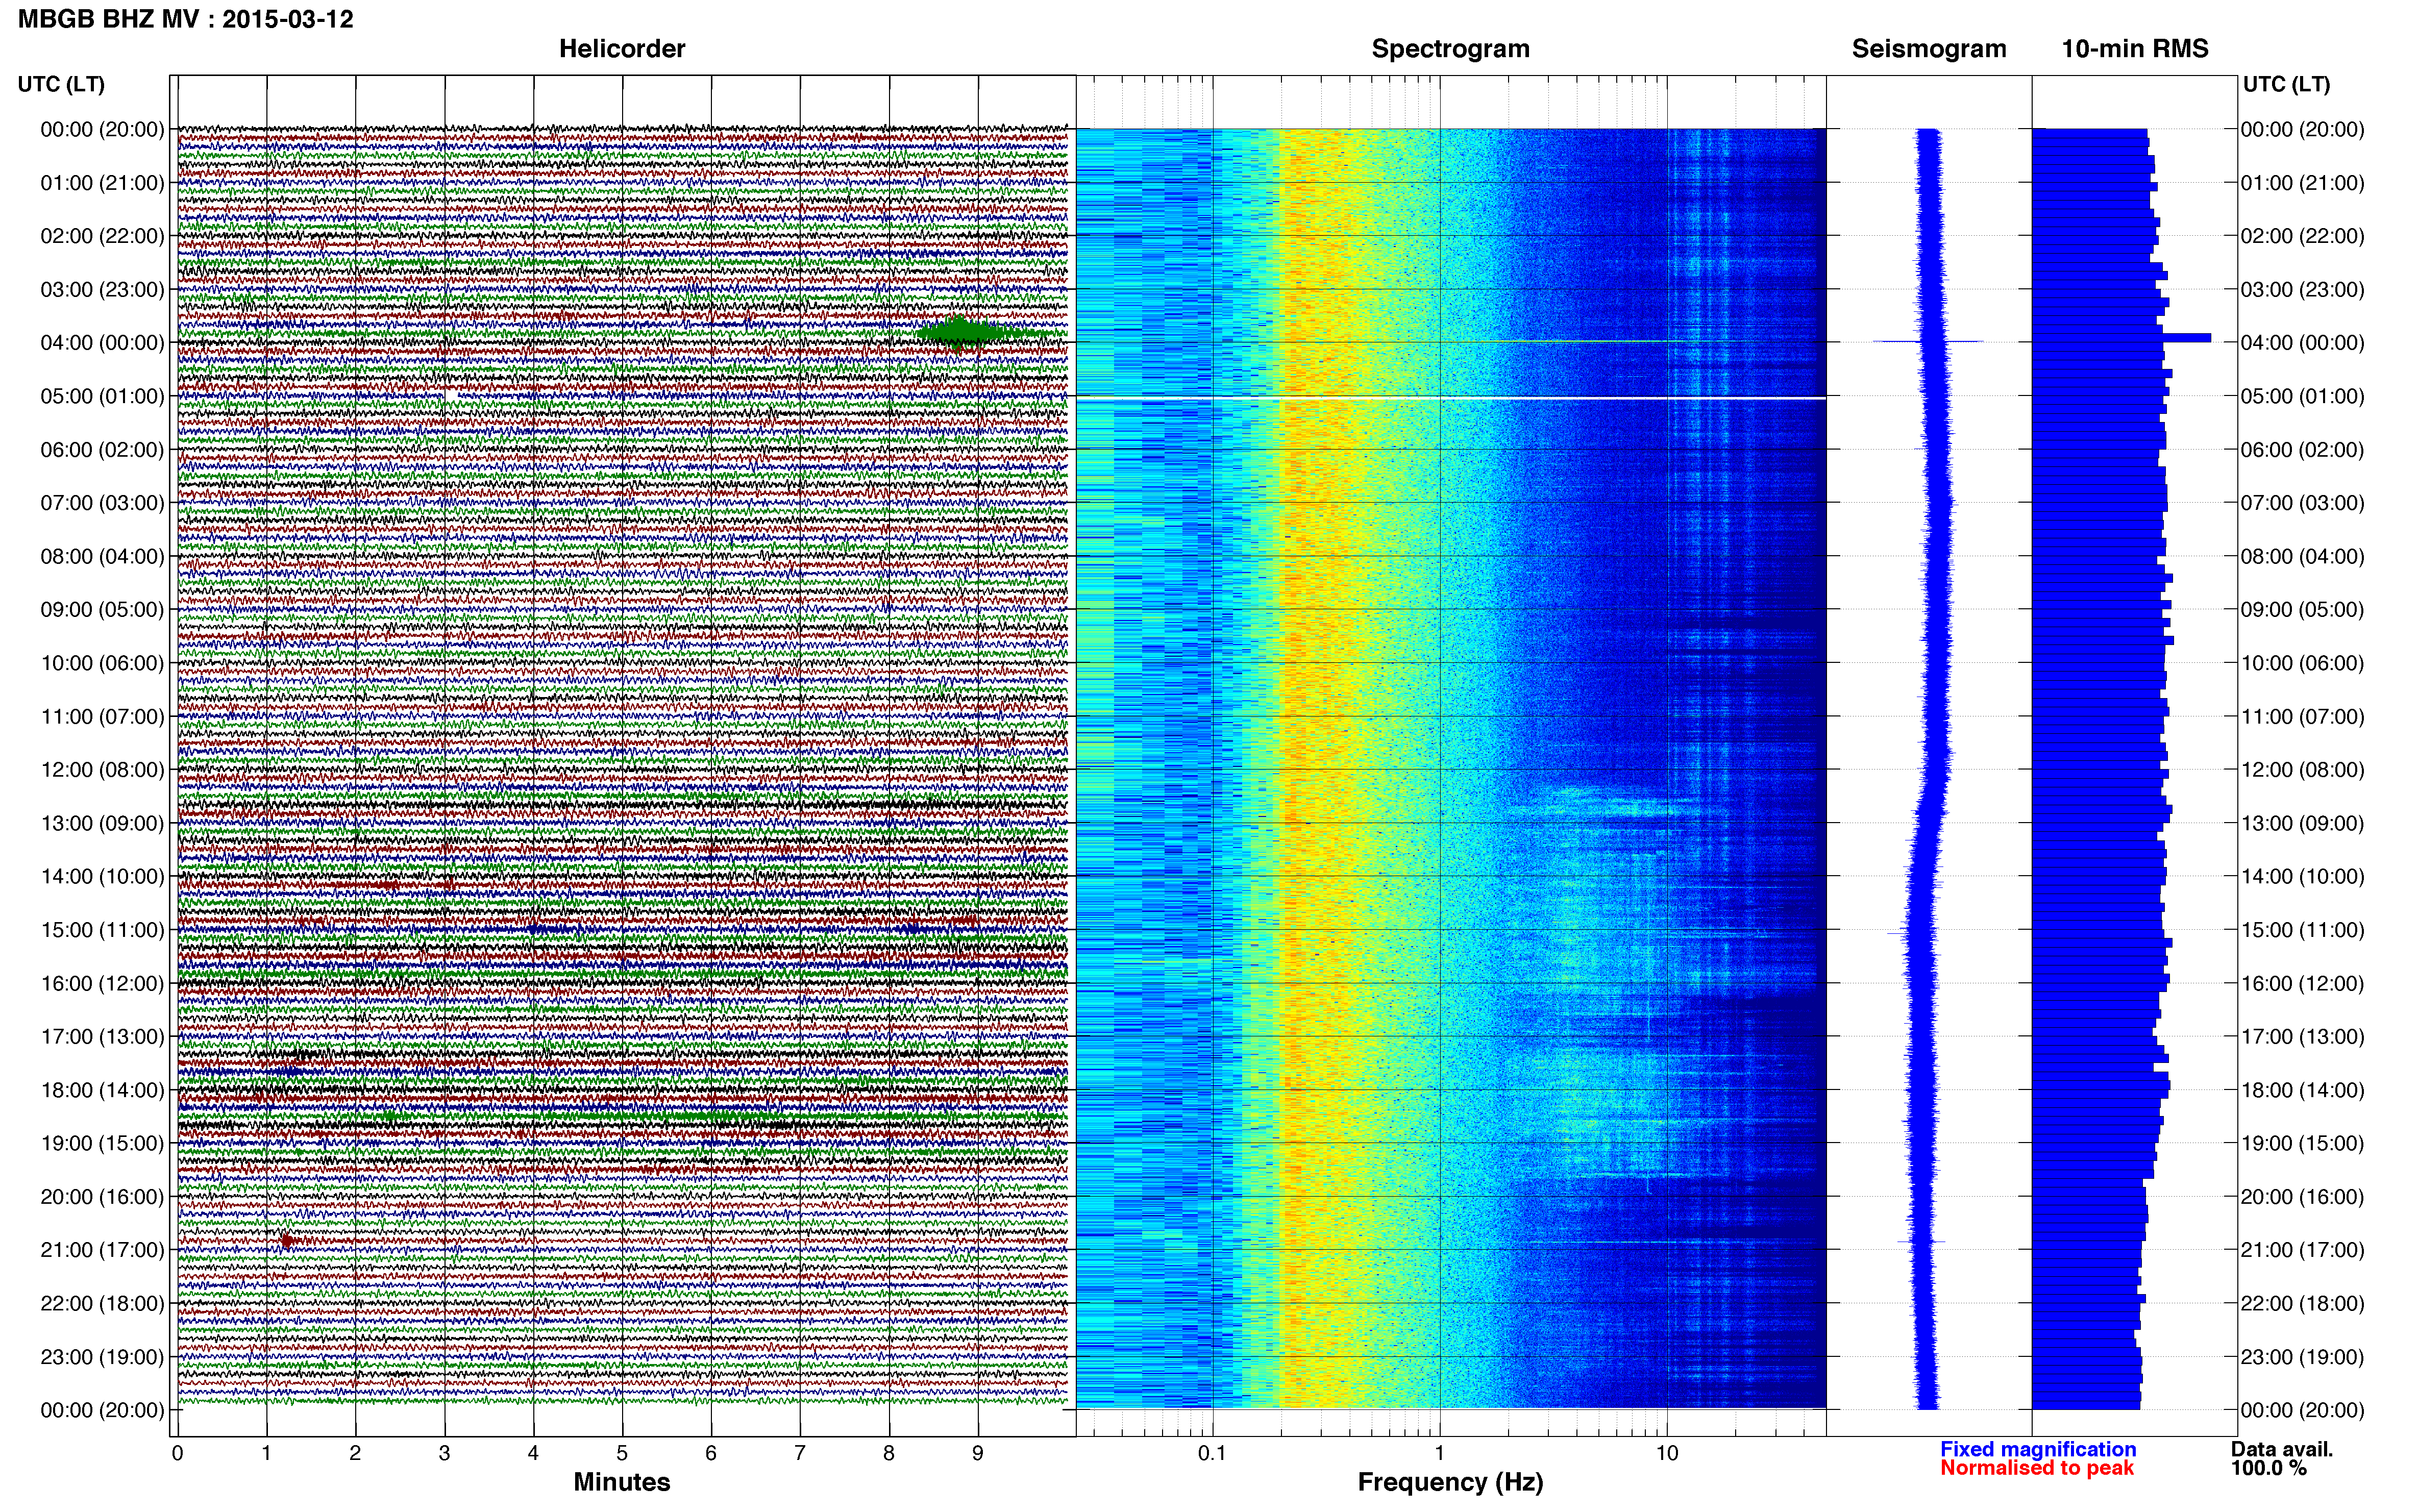Click the "Frequency (Hz)" axis label
Viewport: 2419px width, 1512px height.
[1450, 1482]
